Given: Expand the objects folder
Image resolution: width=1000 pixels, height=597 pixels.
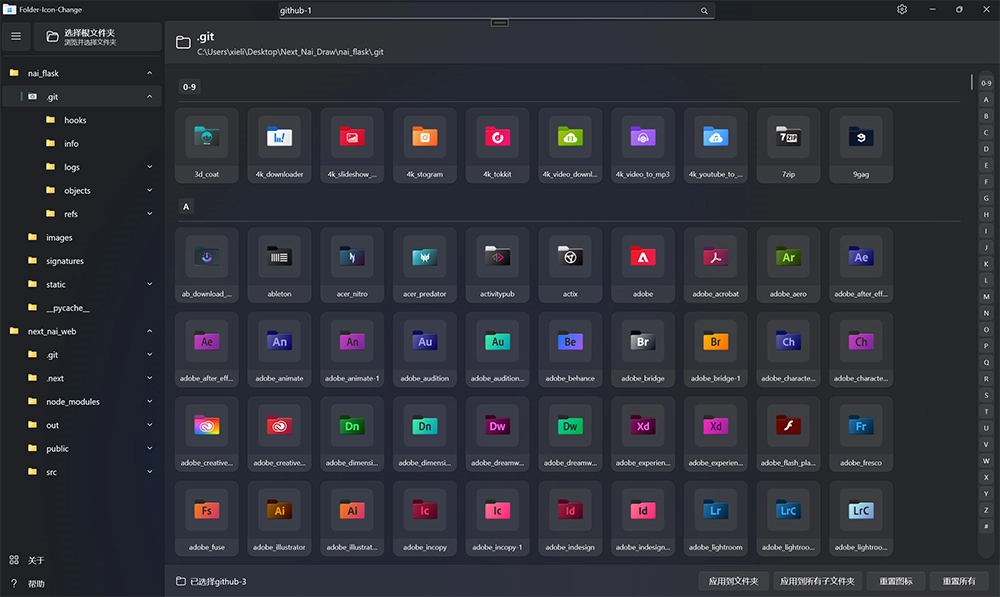Looking at the screenshot, I should pos(149,190).
